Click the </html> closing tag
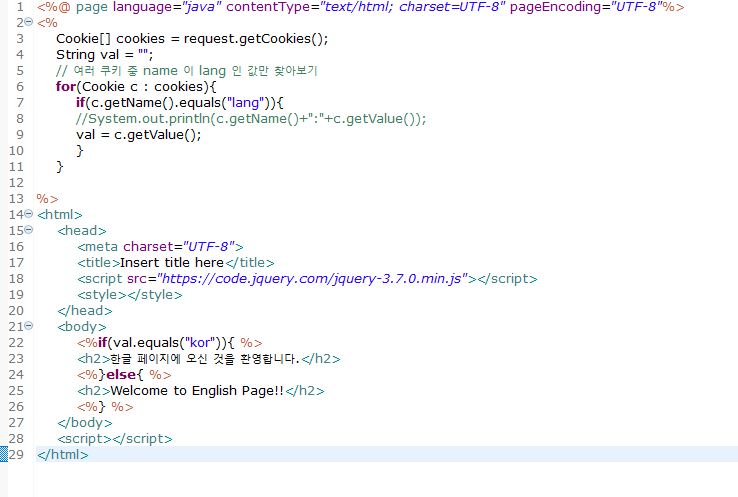This screenshot has height=497, width=738. click(63, 455)
